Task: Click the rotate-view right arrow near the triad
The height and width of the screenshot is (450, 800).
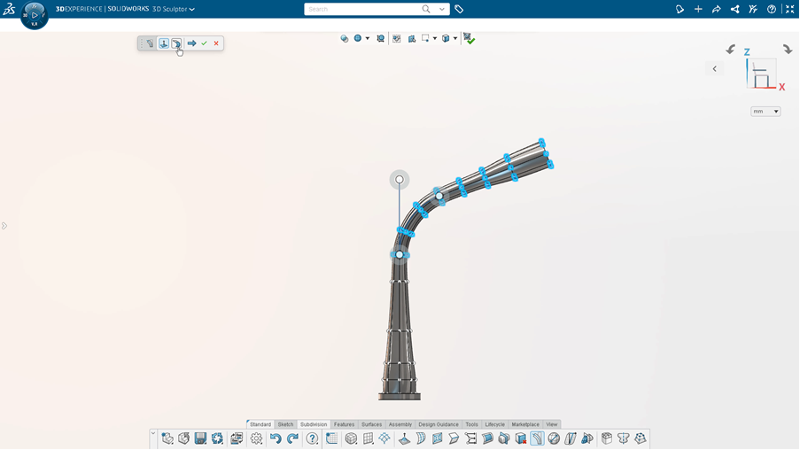Action: pyautogui.click(x=788, y=49)
